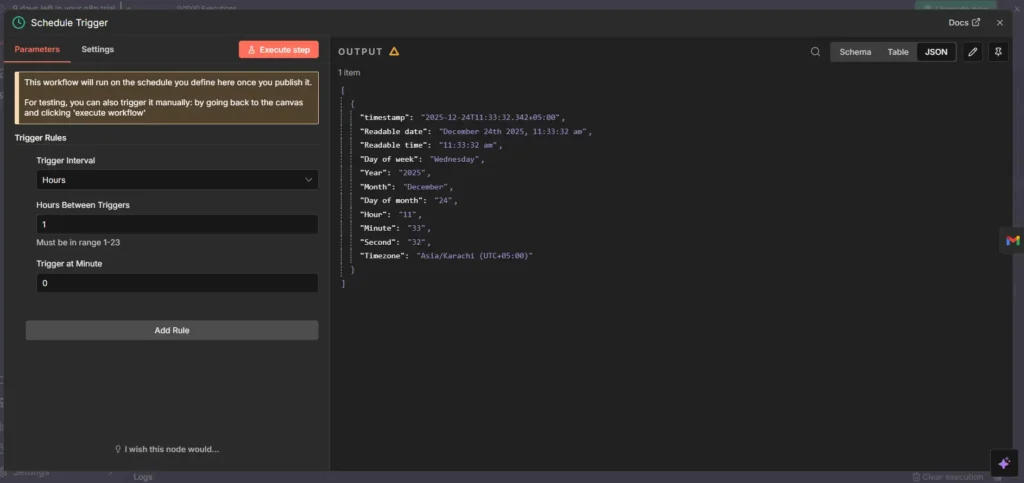Switch to the Parameters tab
1024x483 pixels.
37,50
